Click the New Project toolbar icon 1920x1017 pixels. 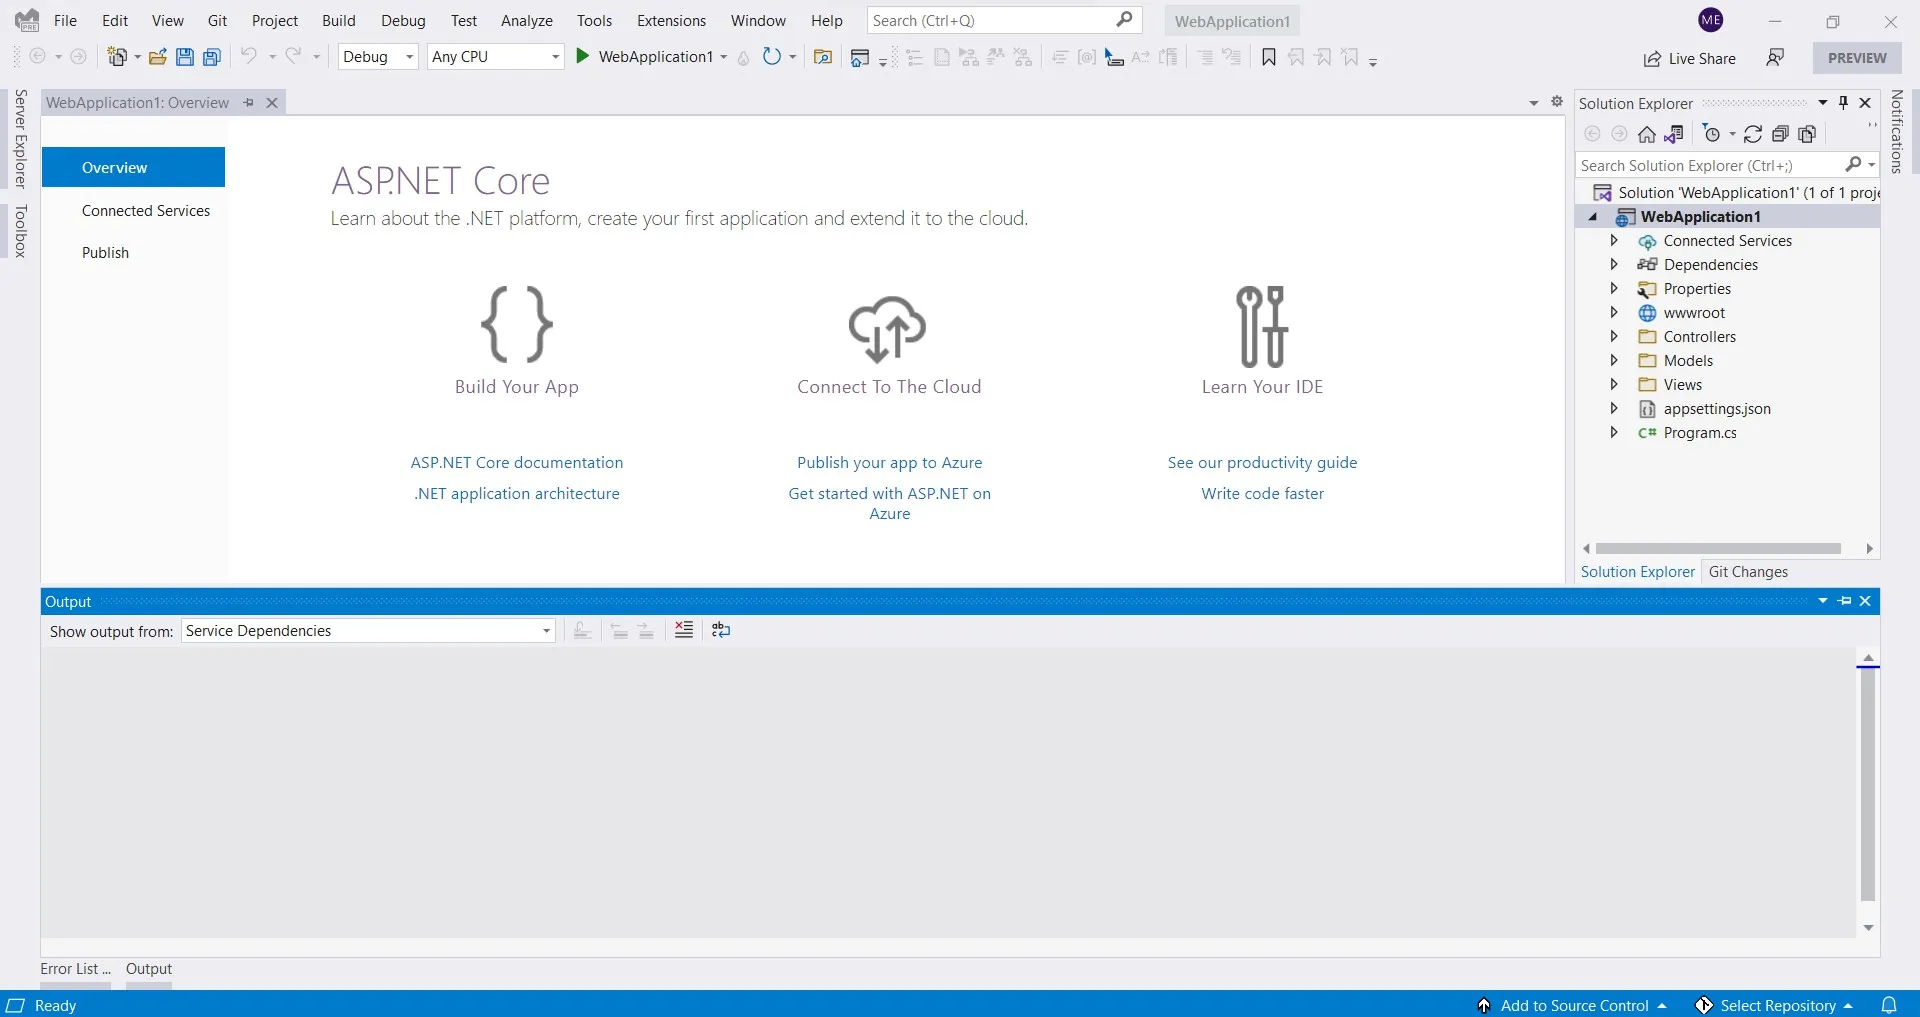(117, 57)
